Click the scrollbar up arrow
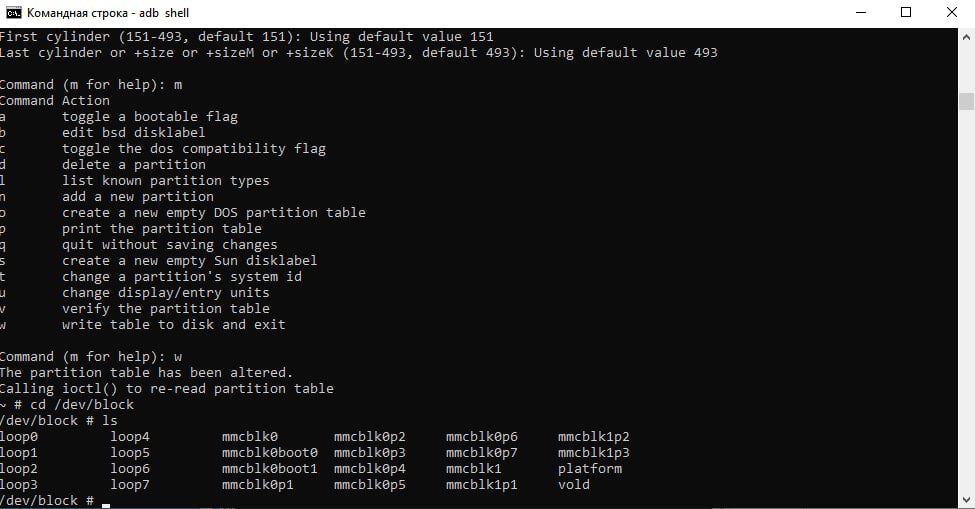This screenshot has width=975, height=509. pos(966,37)
